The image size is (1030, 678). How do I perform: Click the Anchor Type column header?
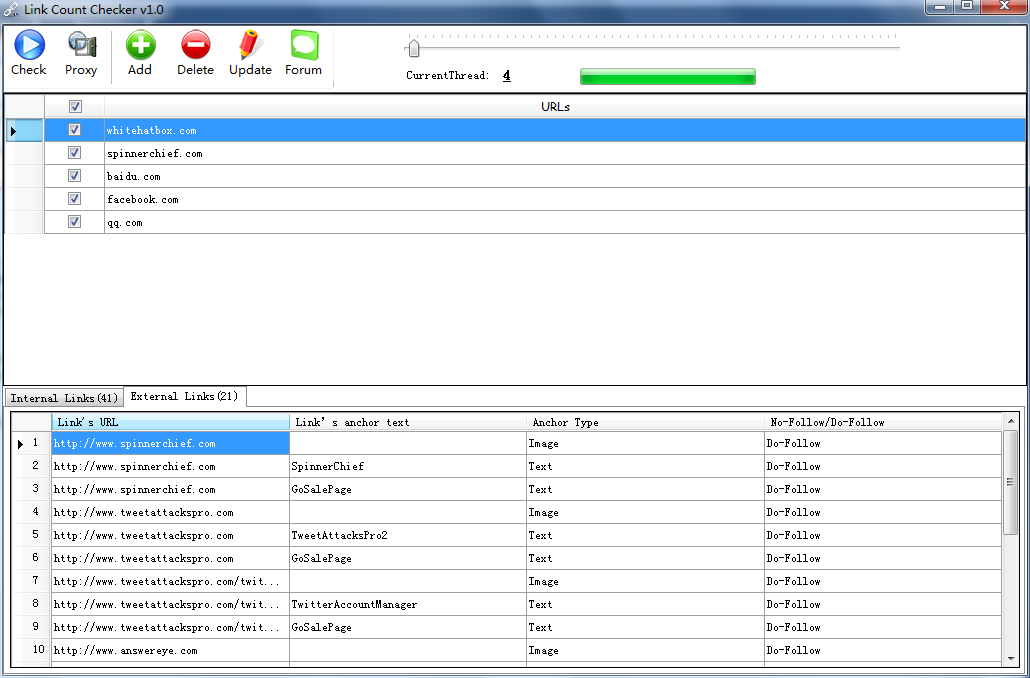pos(645,422)
